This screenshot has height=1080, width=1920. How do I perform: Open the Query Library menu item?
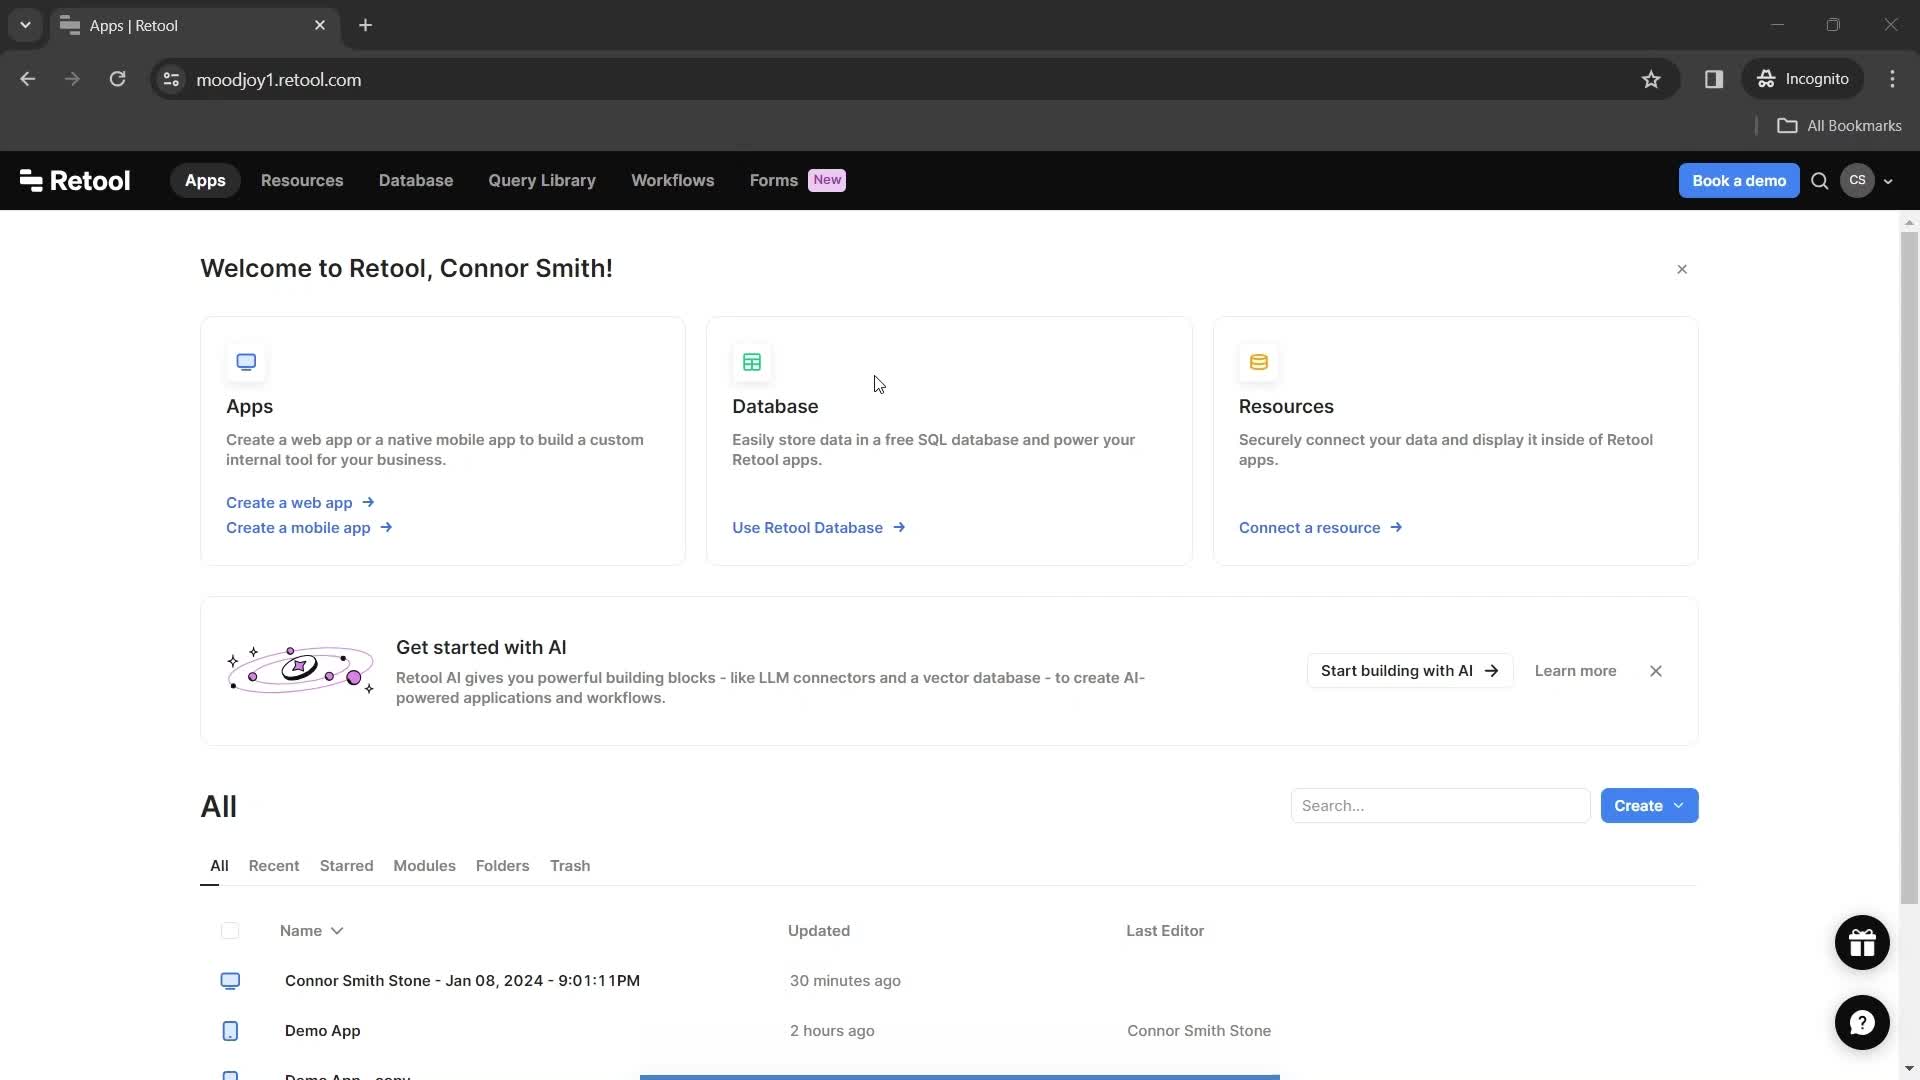tap(542, 181)
